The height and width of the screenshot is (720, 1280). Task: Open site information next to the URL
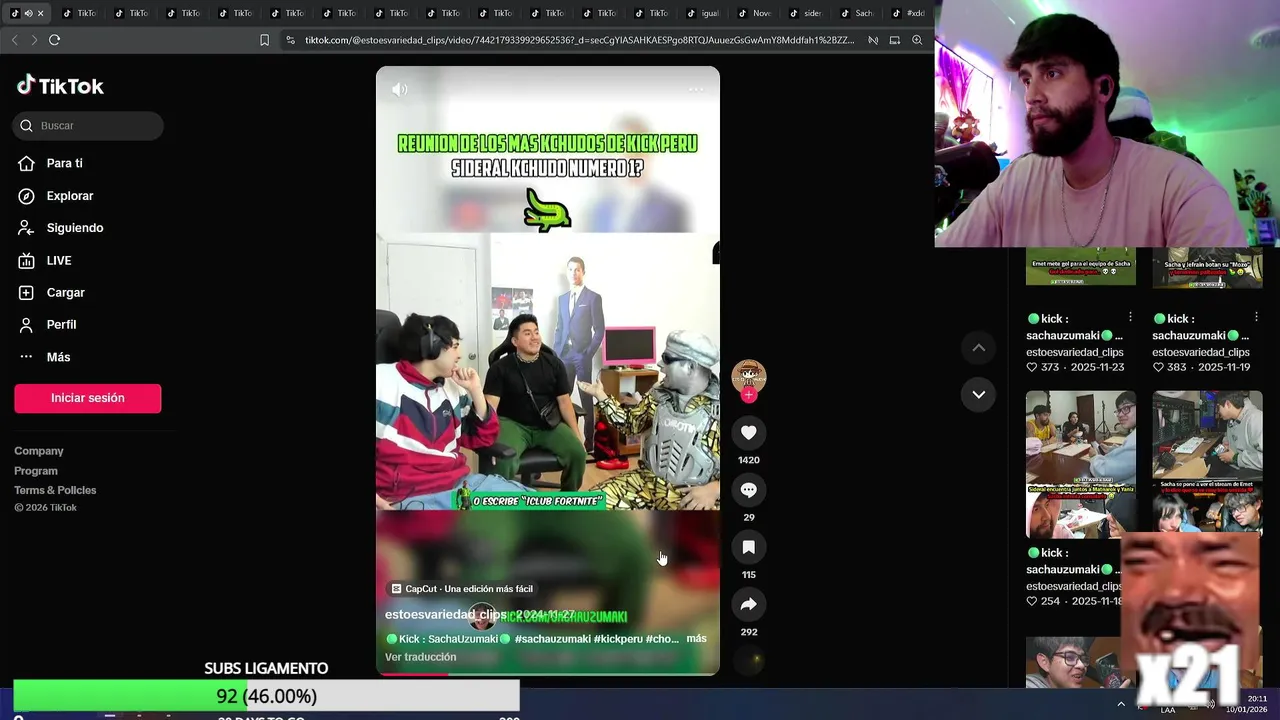pyautogui.click(x=290, y=40)
